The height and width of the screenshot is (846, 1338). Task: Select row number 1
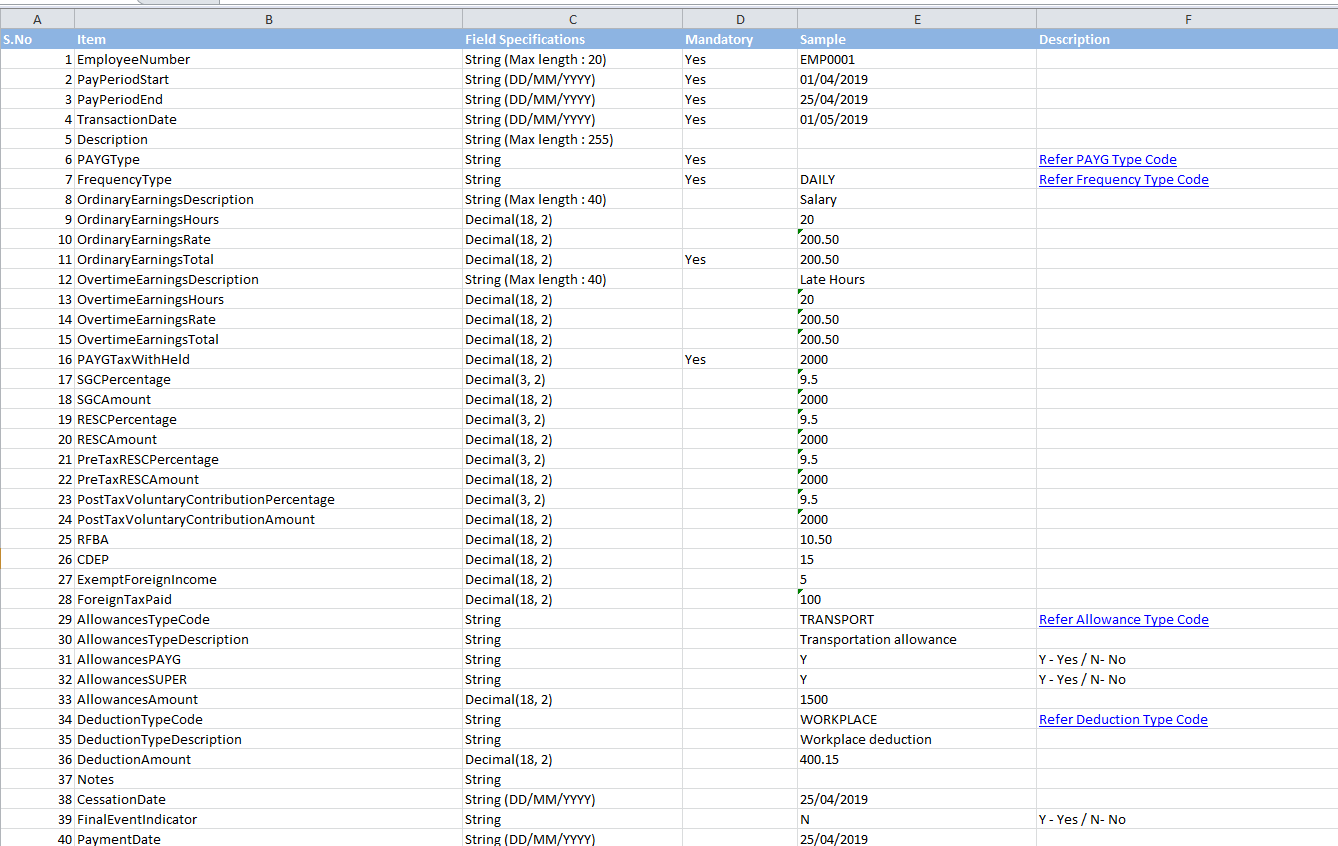coord(36,59)
